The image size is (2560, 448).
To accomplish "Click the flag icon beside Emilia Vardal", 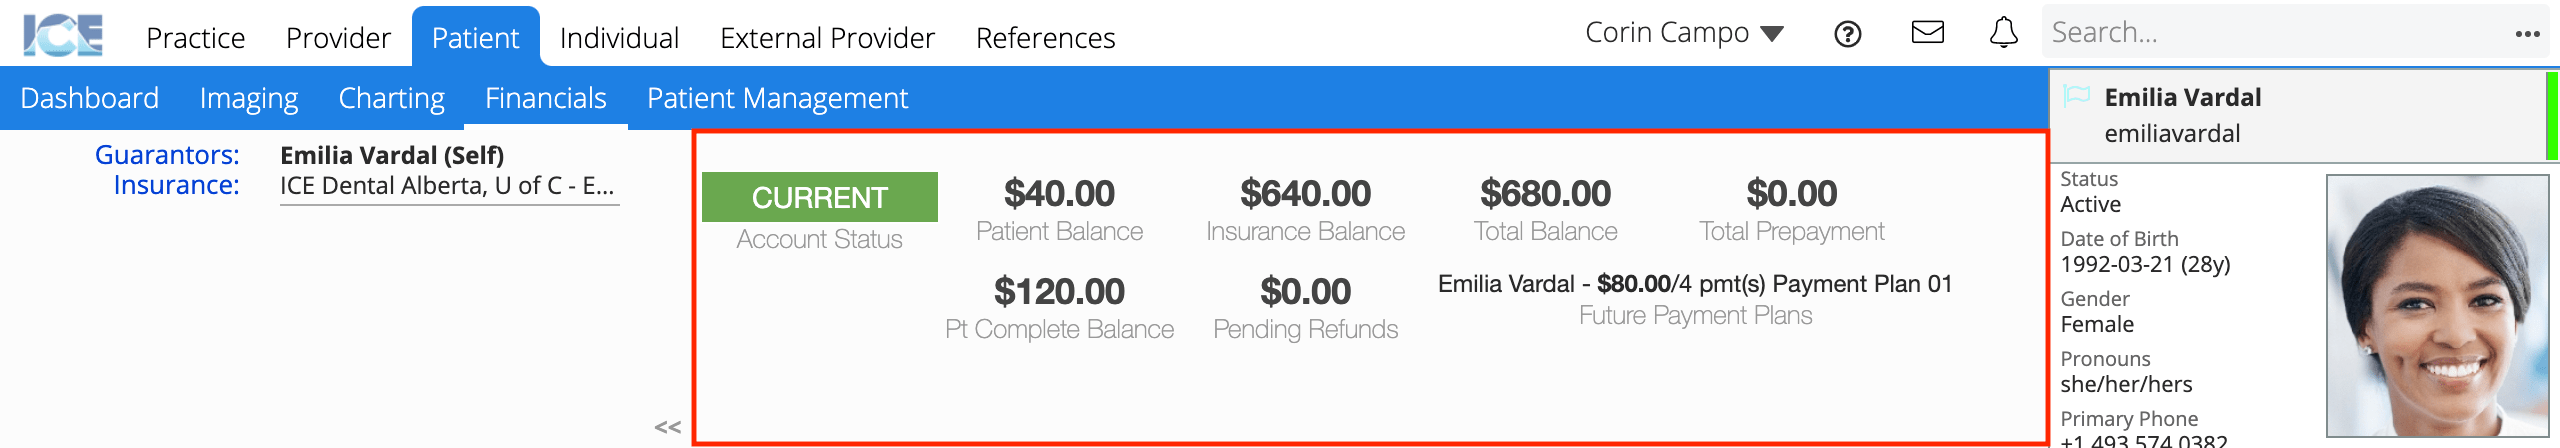I will point(2077,96).
